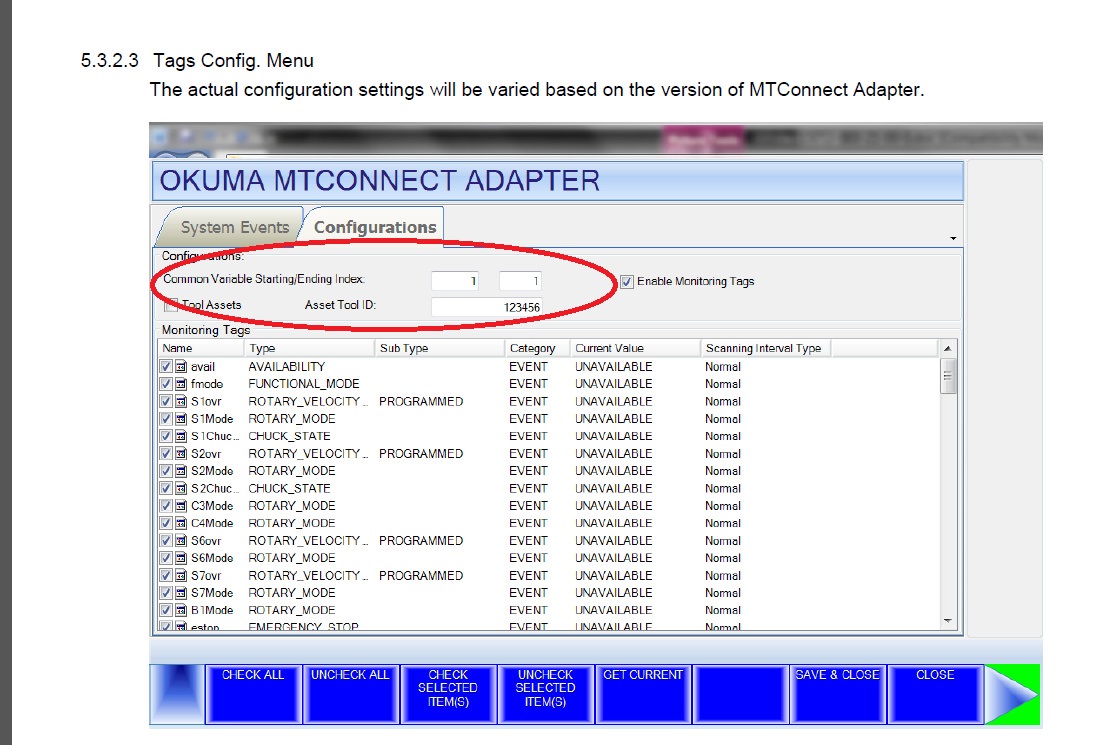Viewport: 1108px width, 745px height.
Task: Select PROGRAMMED sub type in S1ovr row
Action: (421, 401)
